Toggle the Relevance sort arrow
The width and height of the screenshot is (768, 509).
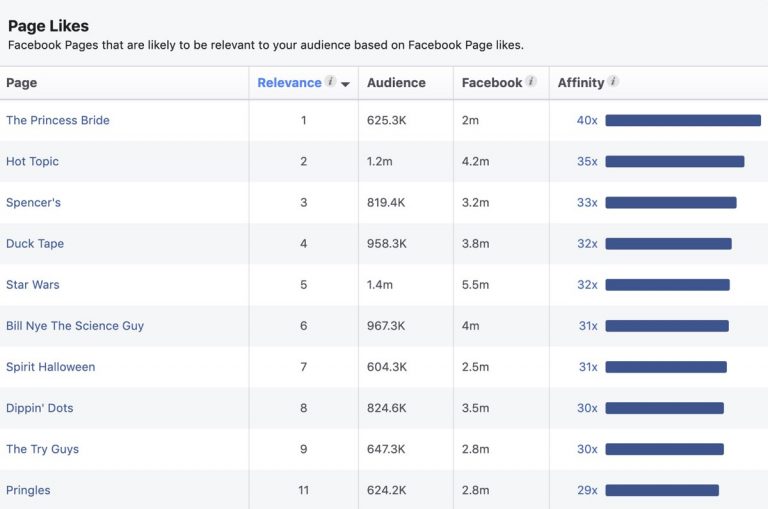click(x=345, y=84)
